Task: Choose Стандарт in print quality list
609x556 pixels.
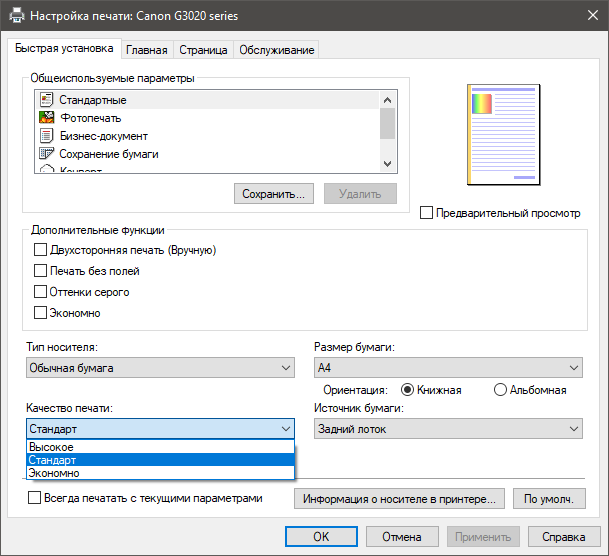Action: [x=160, y=460]
